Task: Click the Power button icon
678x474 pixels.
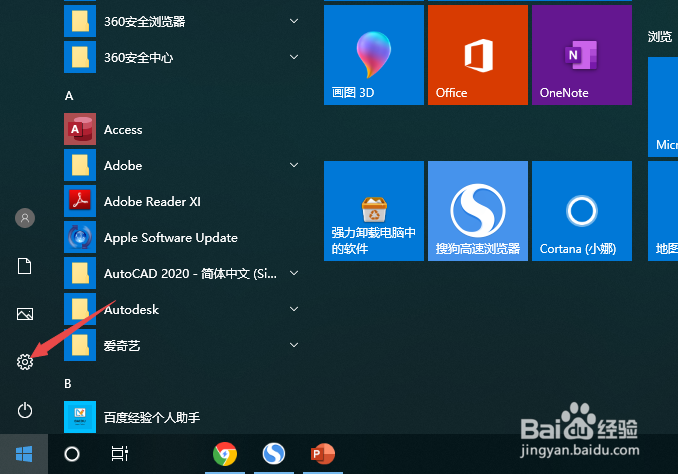Action: click(25, 410)
